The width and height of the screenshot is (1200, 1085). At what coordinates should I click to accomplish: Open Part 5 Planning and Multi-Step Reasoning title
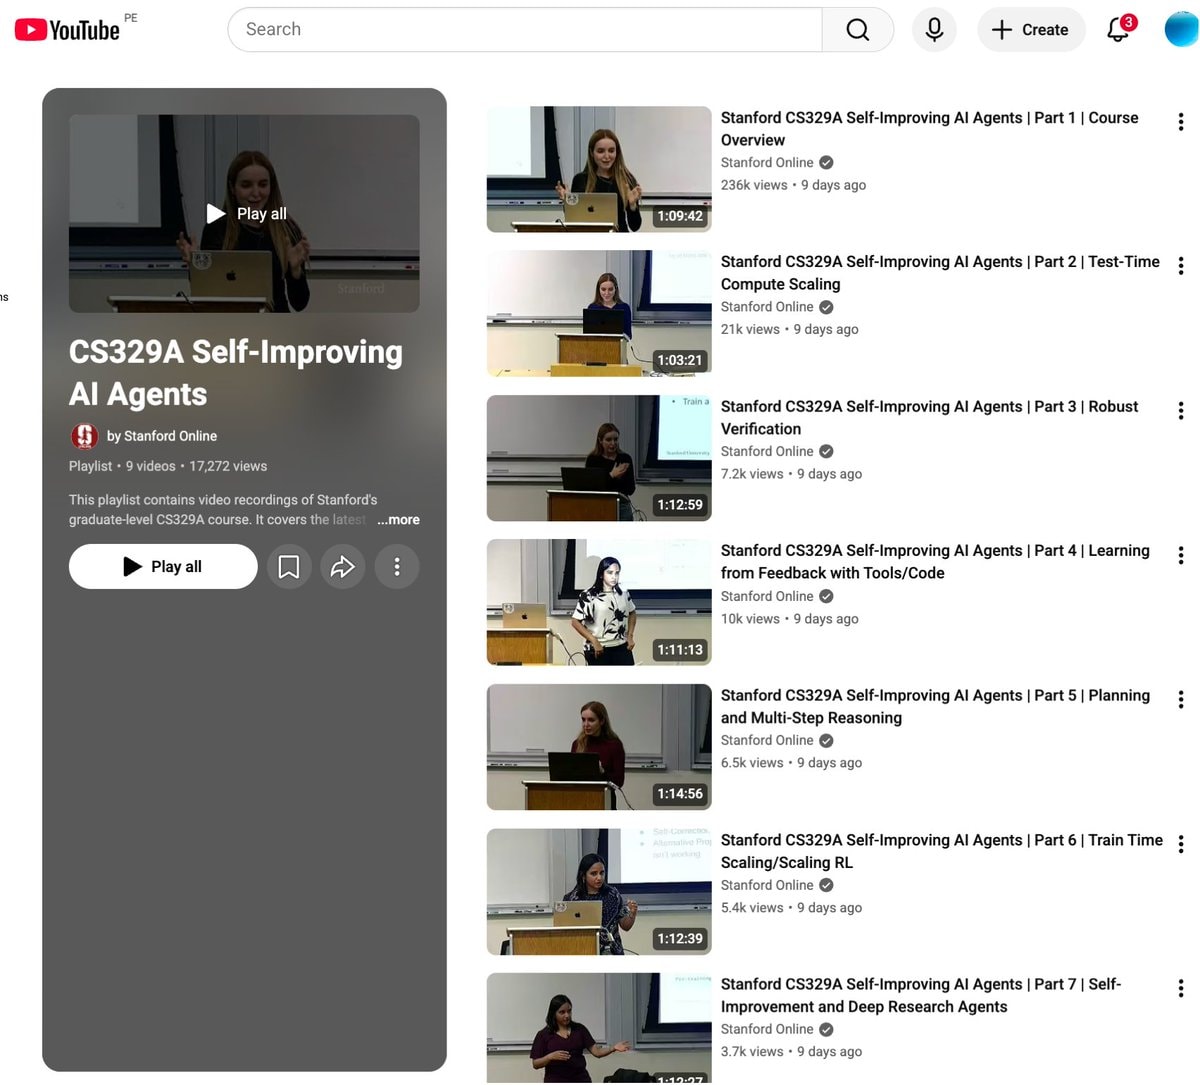click(x=935, y=707)
